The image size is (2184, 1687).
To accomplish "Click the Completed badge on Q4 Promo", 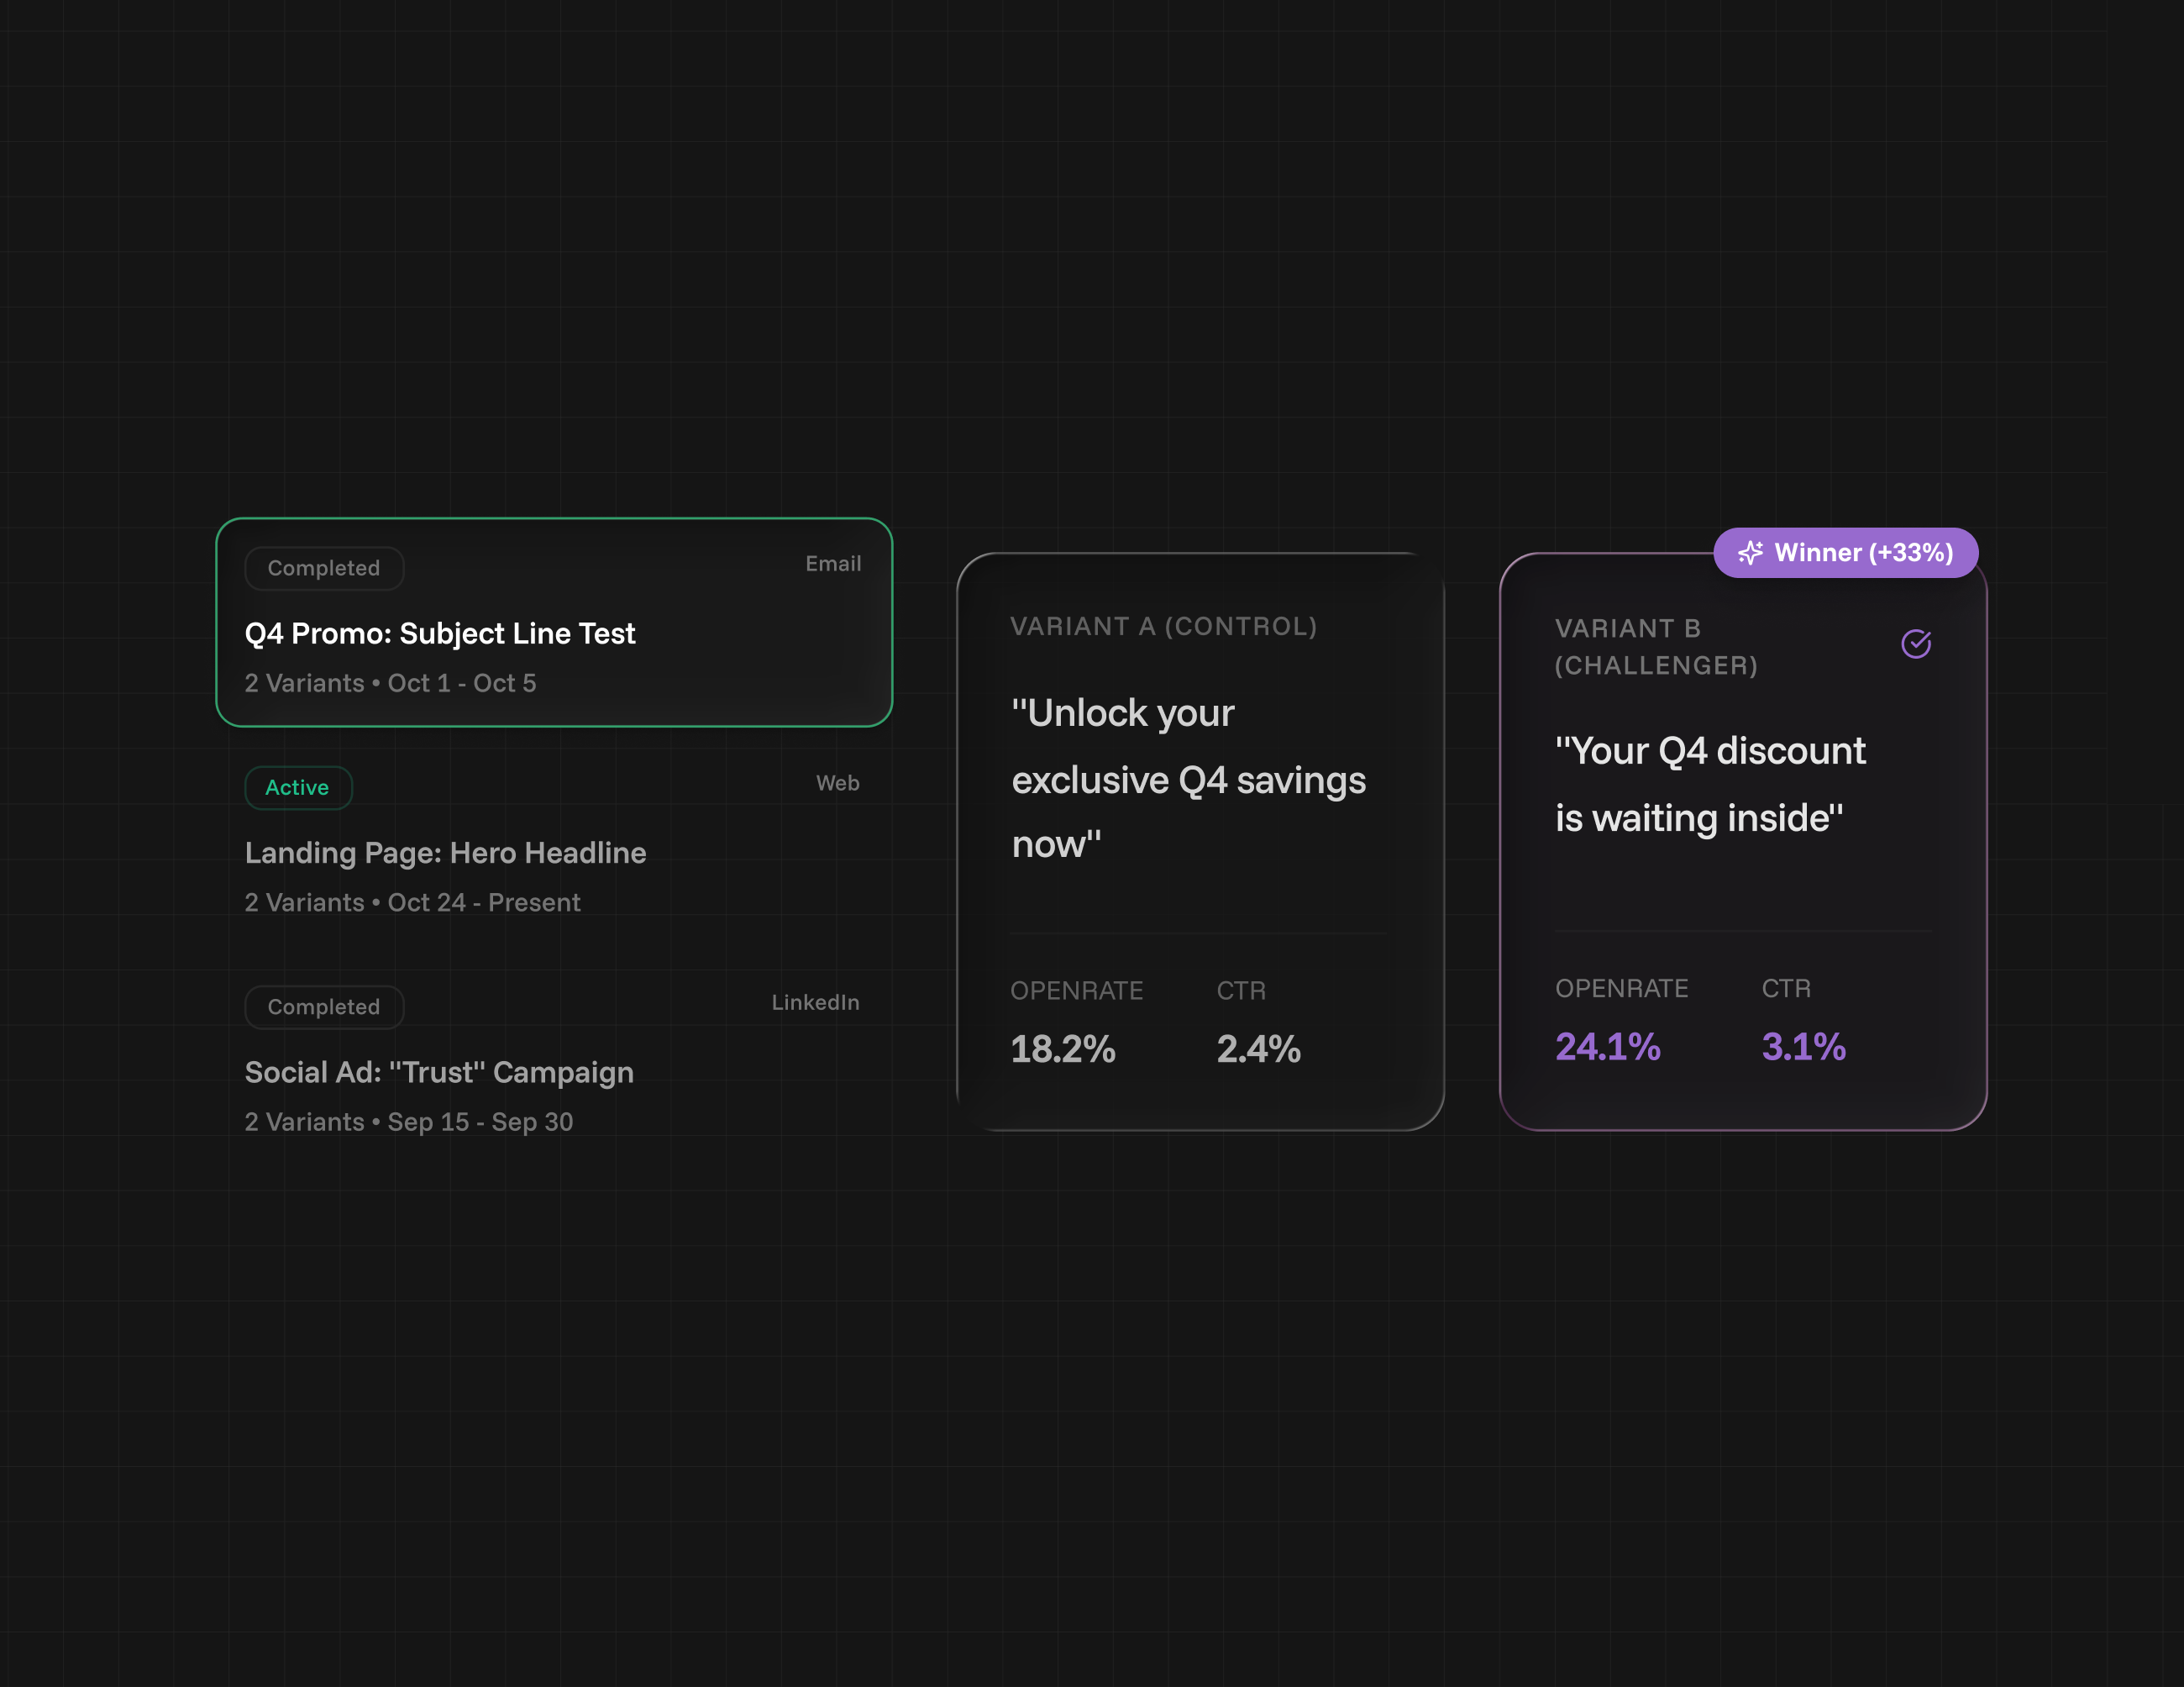I will [x=324, y=568].
